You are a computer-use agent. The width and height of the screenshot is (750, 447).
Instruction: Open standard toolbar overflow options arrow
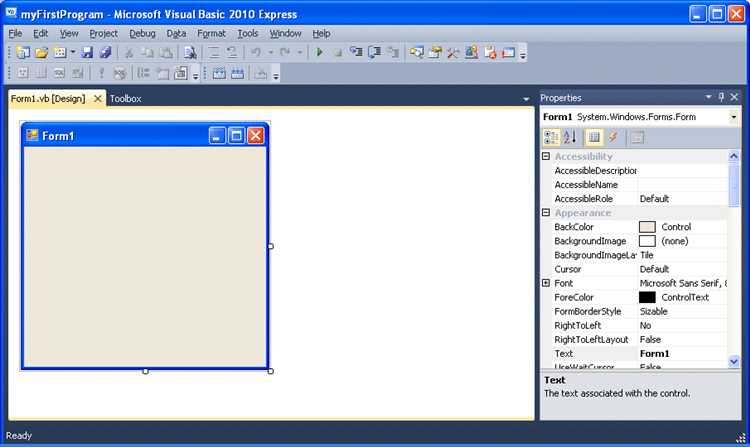pos(523,54)
